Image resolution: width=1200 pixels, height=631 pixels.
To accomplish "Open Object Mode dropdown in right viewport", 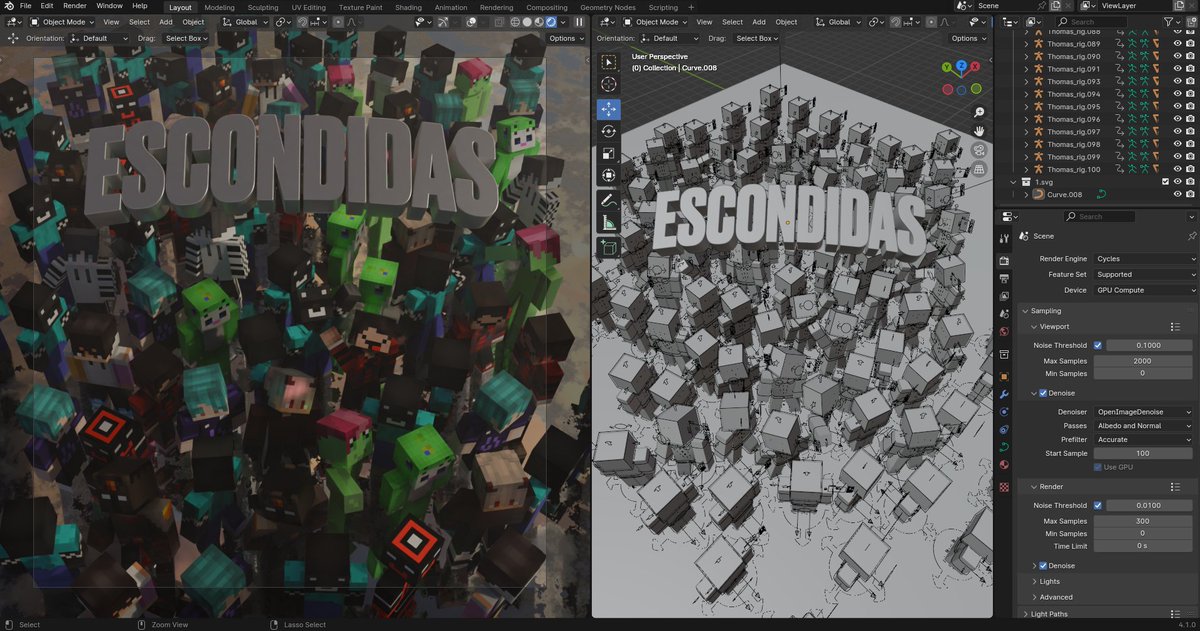I will (653, 21).
